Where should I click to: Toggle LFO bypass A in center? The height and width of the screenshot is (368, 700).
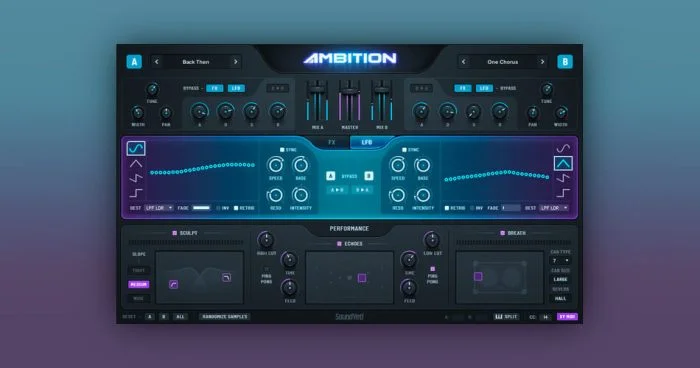[330, 176]
